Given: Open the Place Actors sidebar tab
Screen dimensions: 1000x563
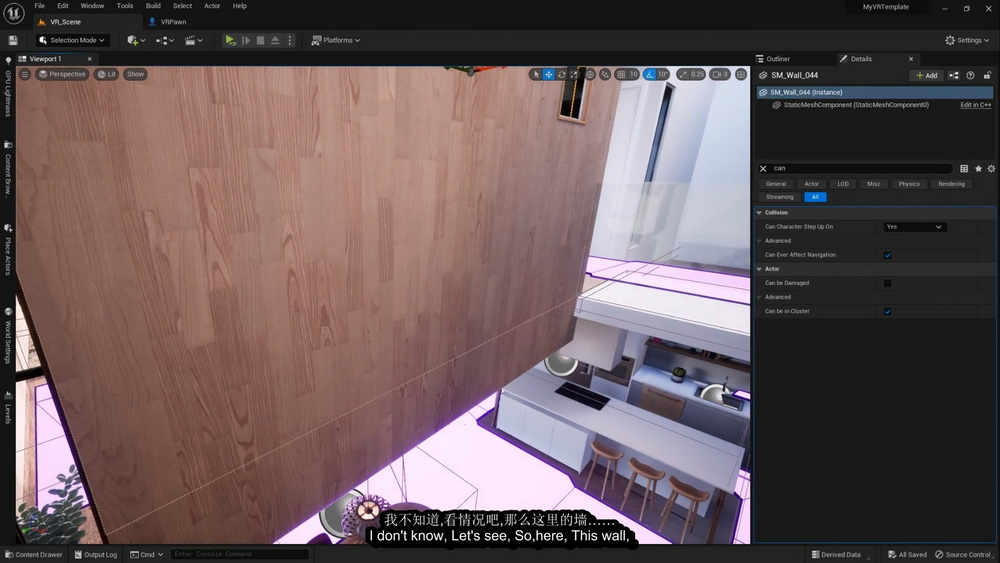Looking at the screenshot, I should coord(8,250).
